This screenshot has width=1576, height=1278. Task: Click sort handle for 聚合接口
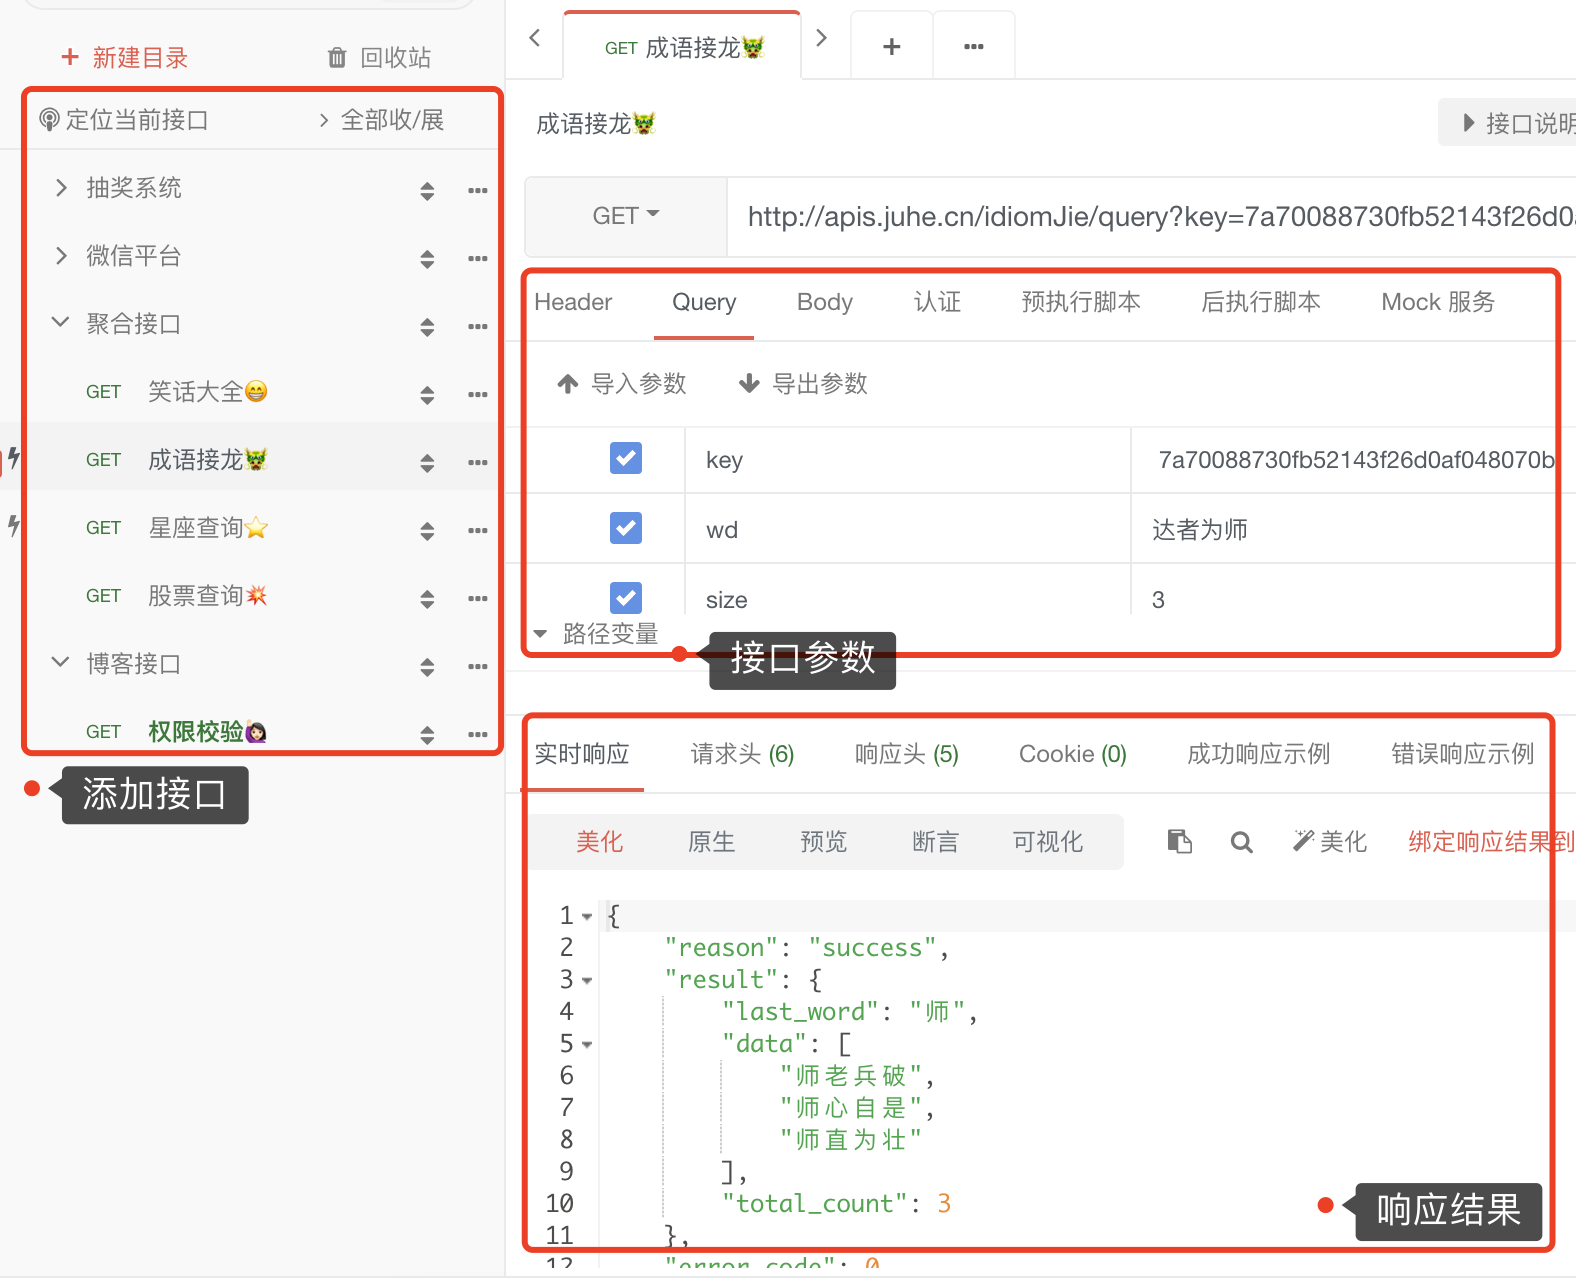tap(427, 327)
